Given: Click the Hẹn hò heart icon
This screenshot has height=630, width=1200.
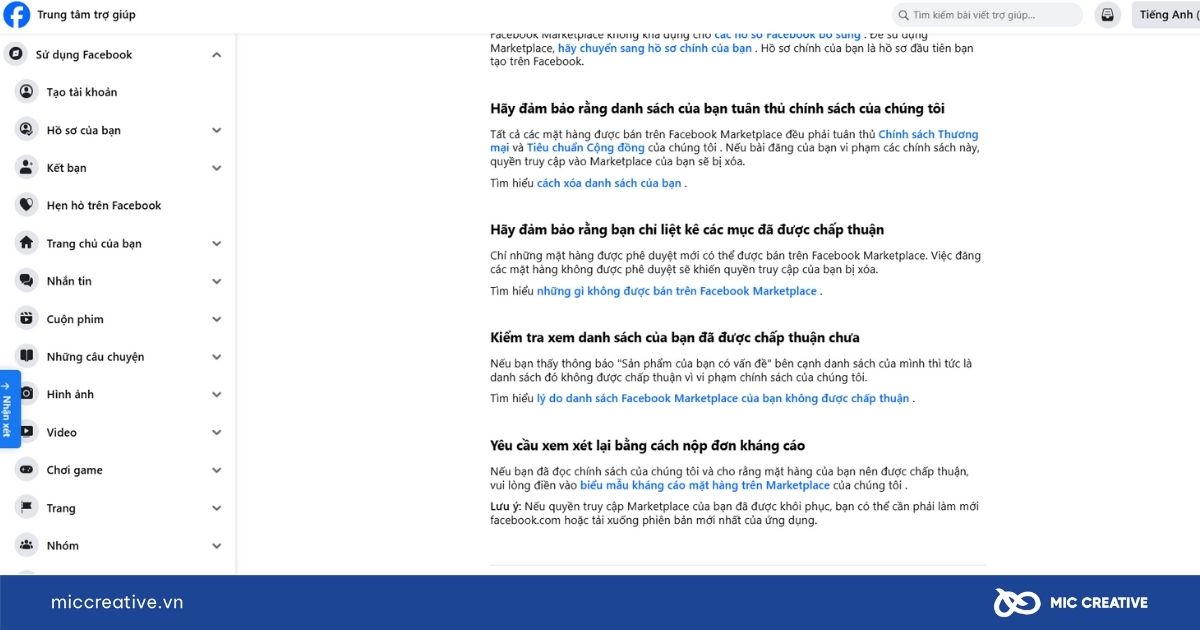Looking at the screenshot, I should click(x=26, y=205).
